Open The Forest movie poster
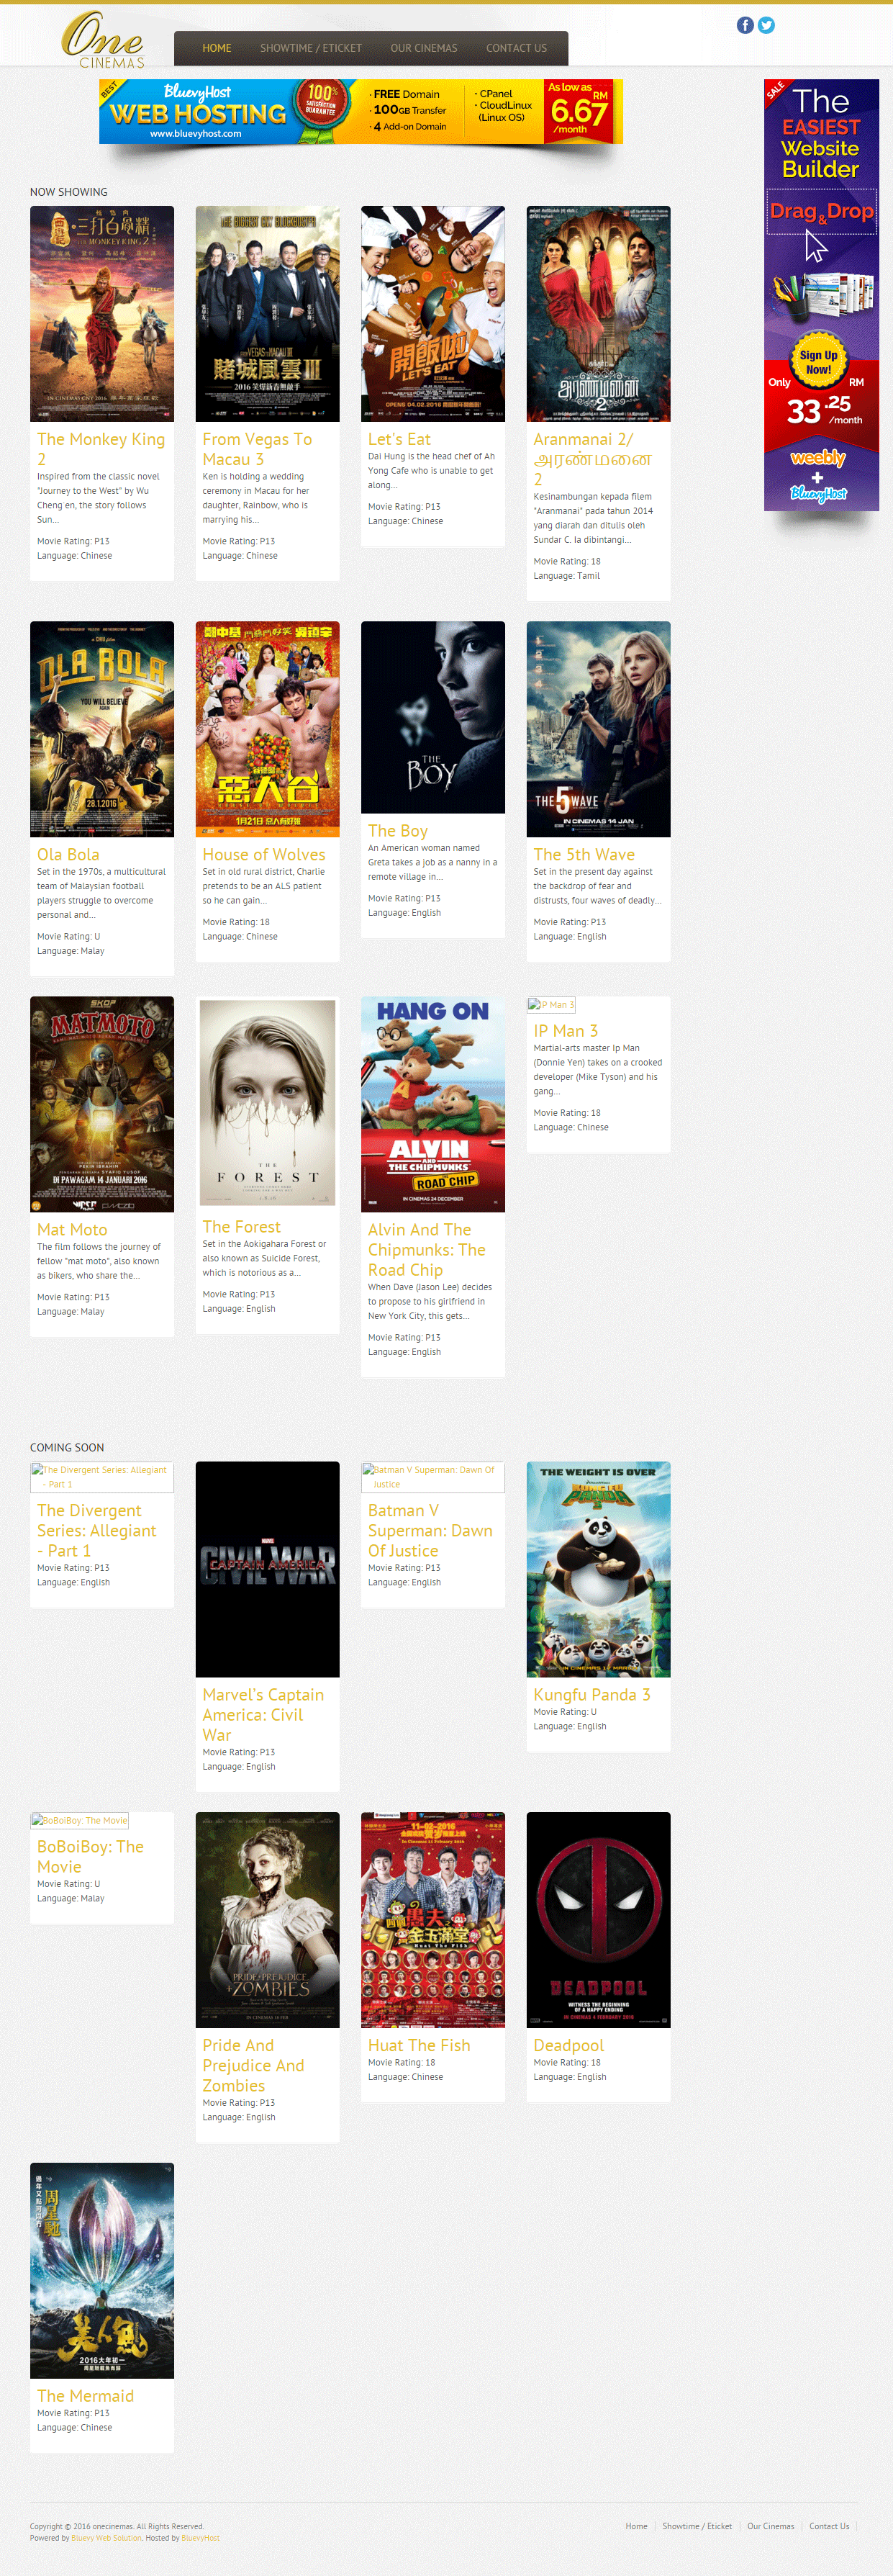The image size is (893, 2576). pyautogui.click(x=267, y=1102)
